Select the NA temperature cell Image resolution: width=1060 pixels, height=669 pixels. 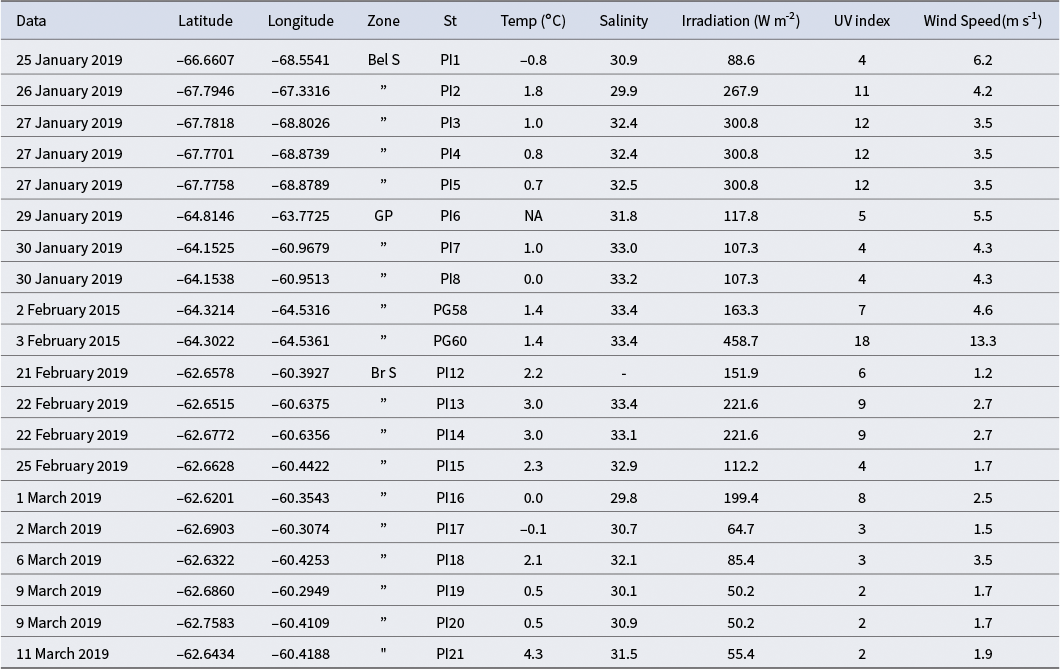click(x=533, y=216)
